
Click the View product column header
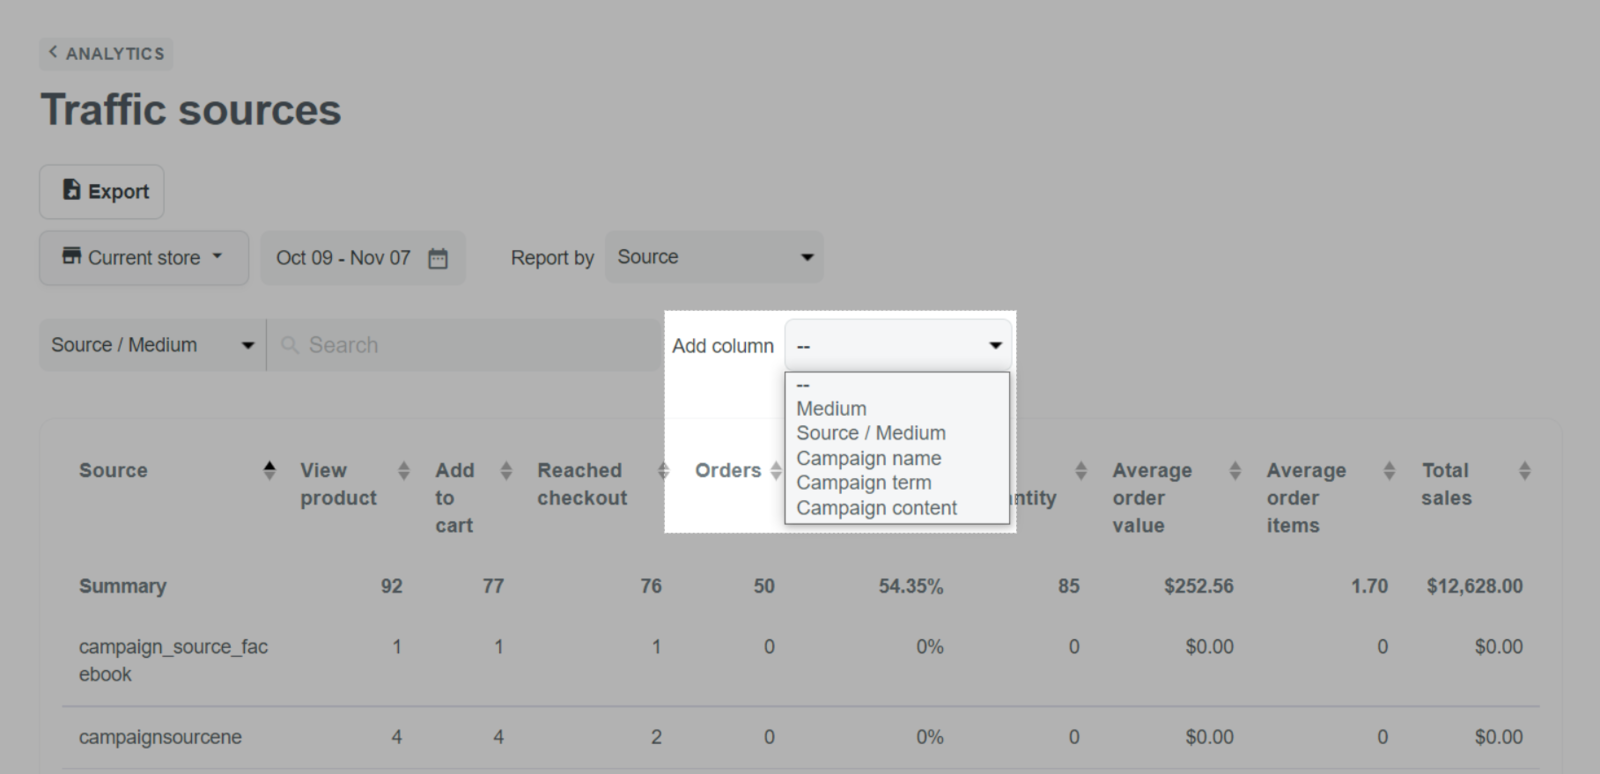[x=338, y=484]
